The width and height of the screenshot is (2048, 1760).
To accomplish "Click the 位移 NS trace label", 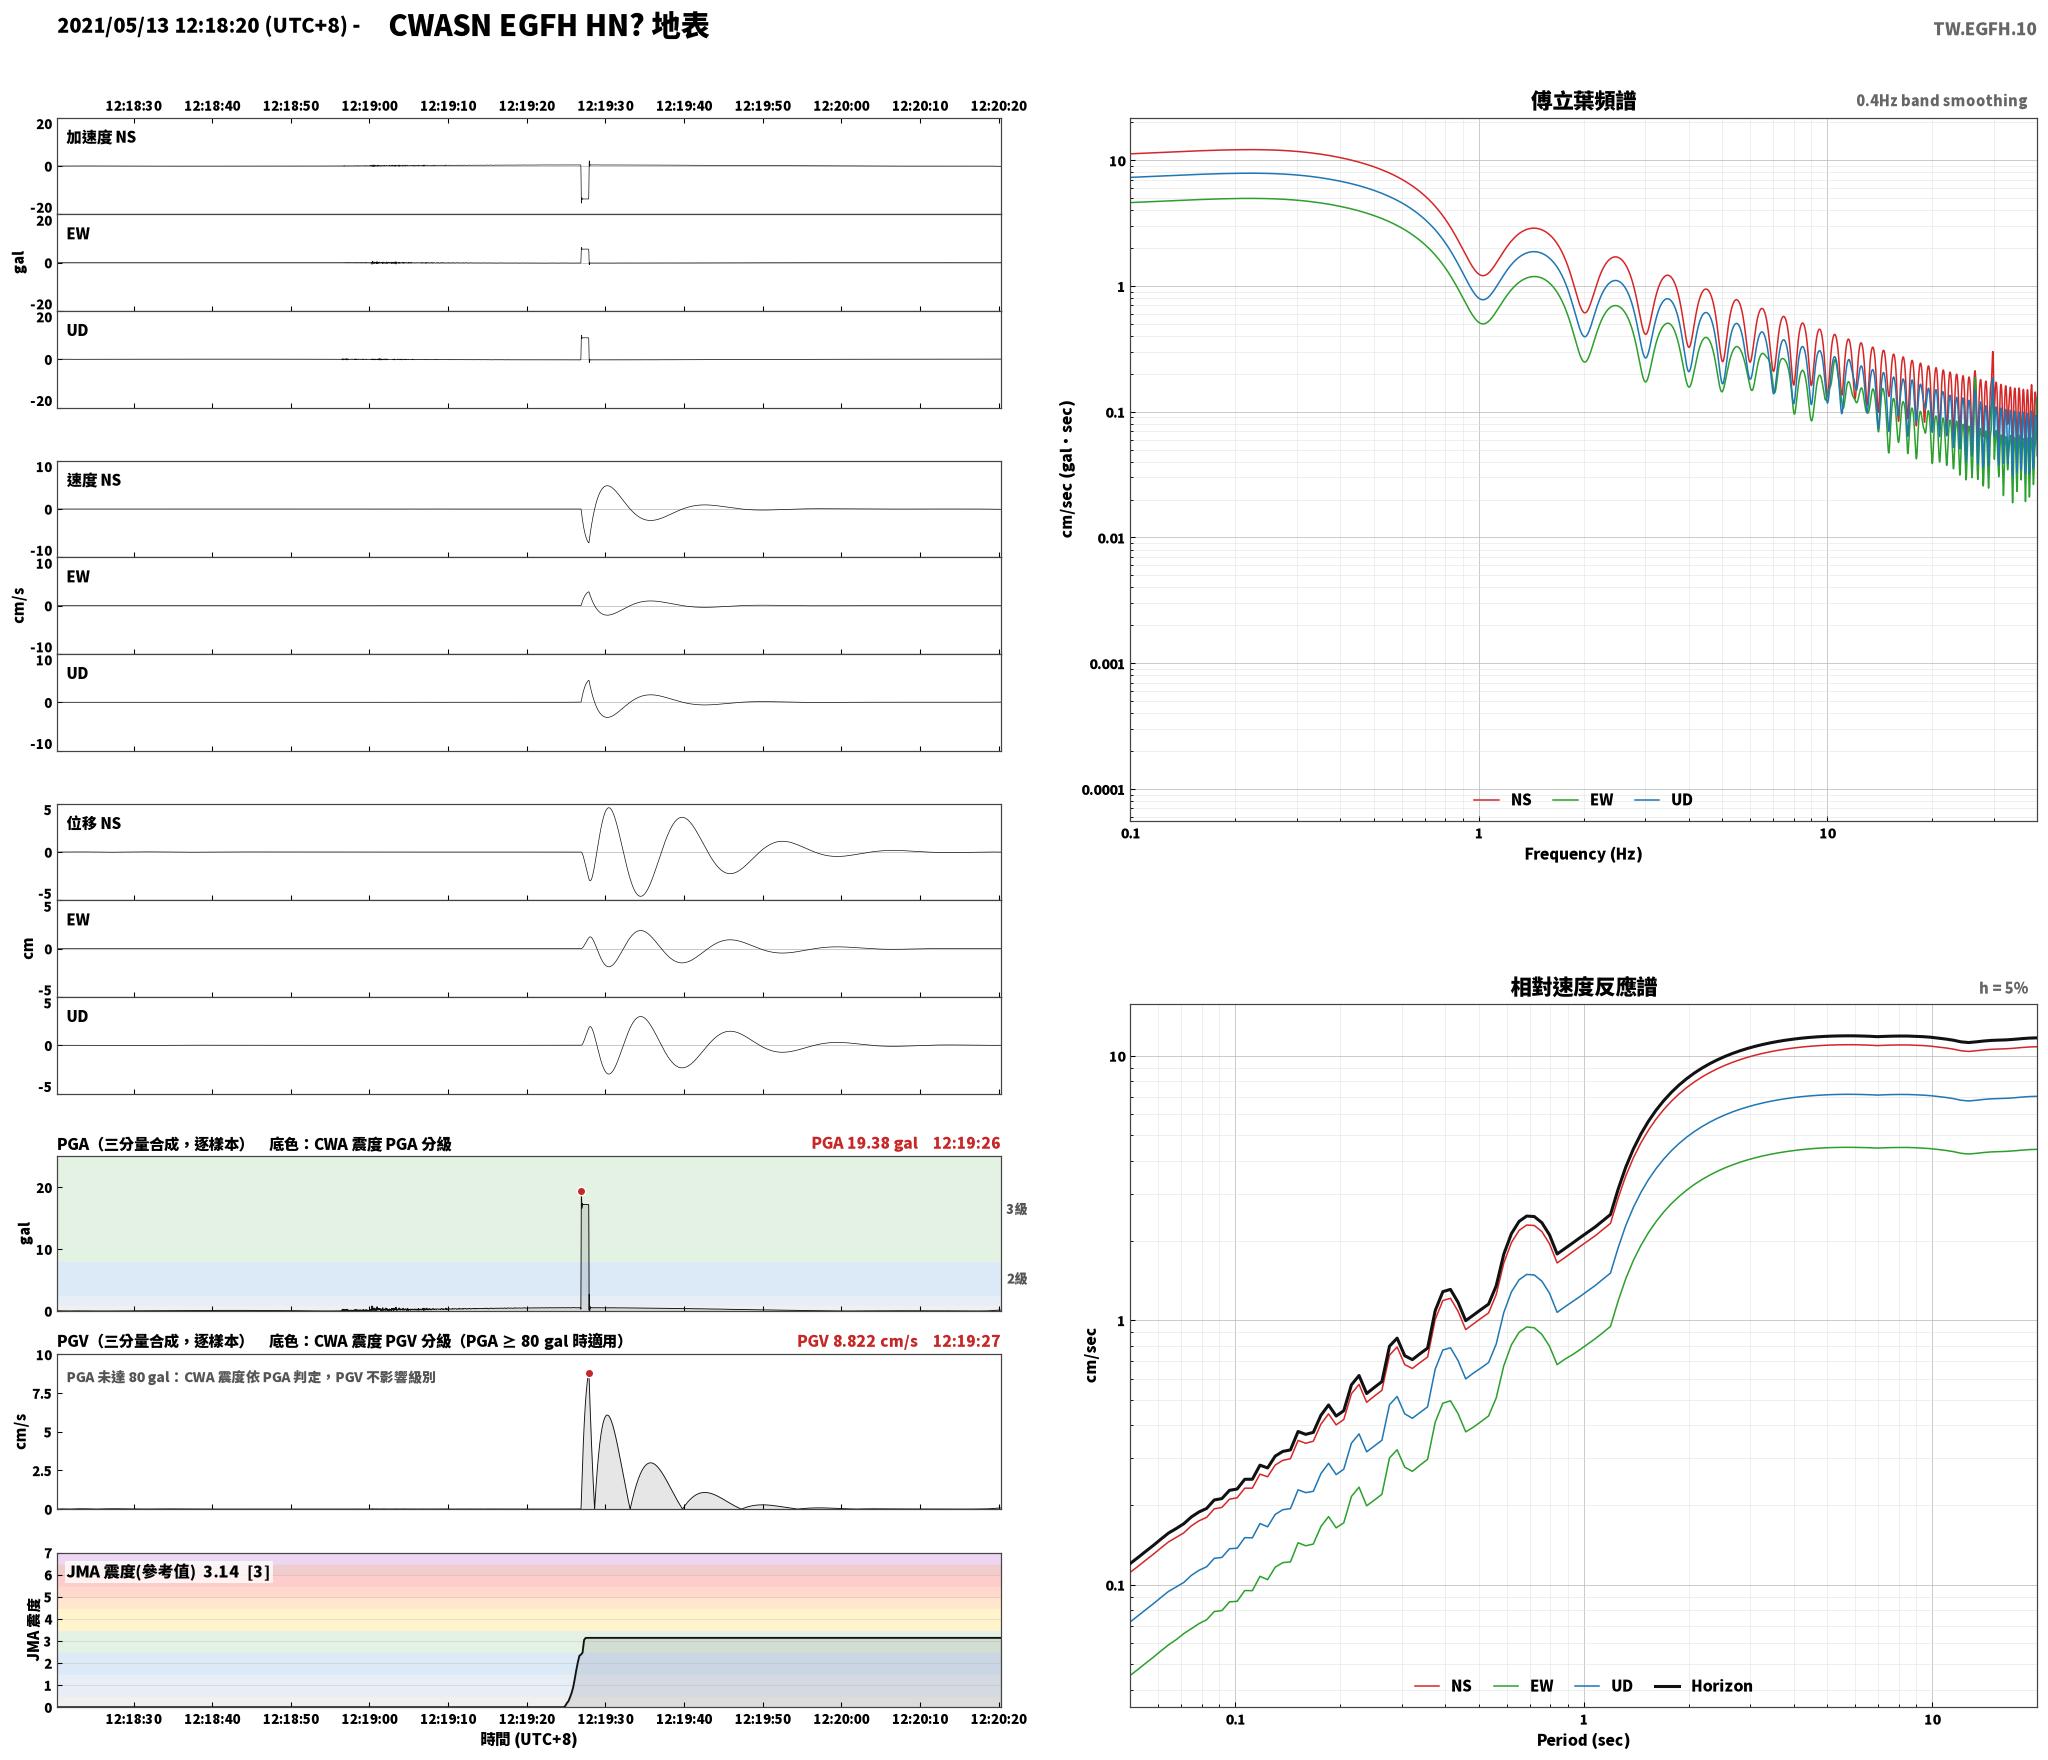I will tap(94, 823).
